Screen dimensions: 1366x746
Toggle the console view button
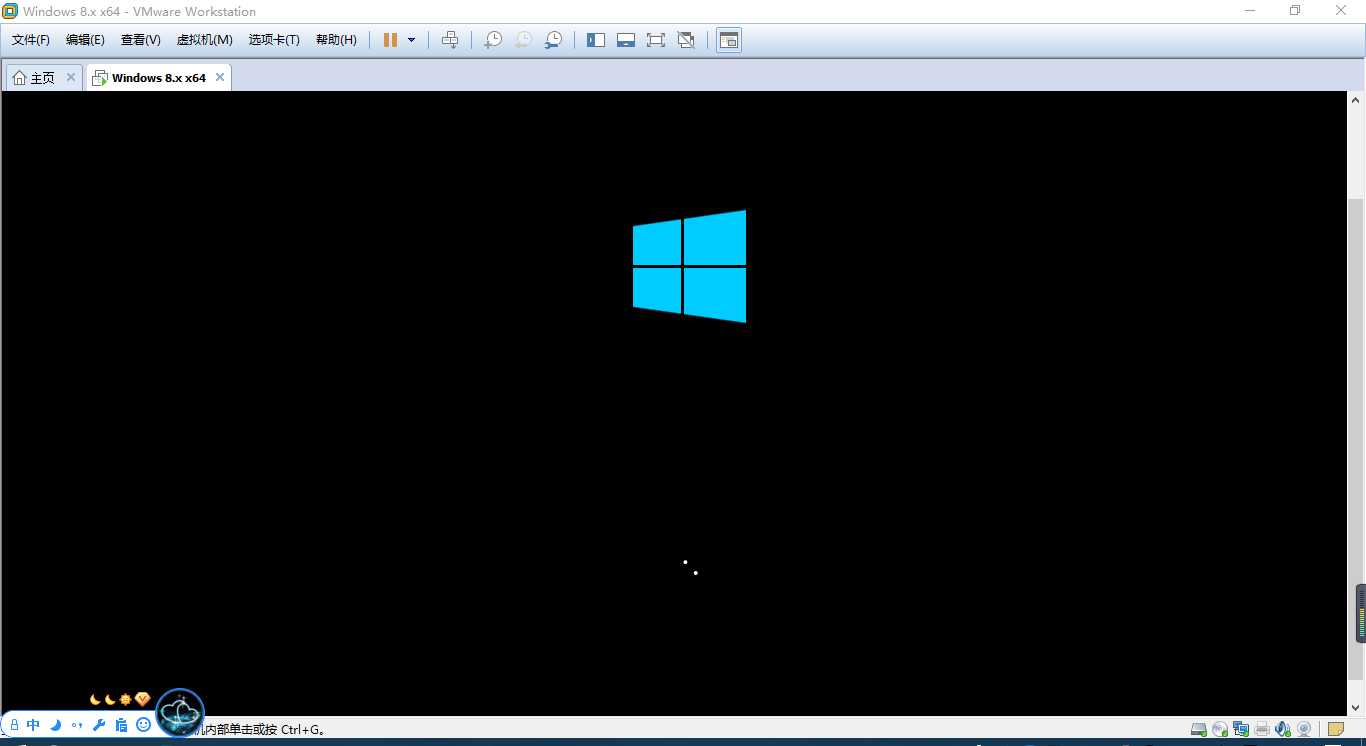pos(729,40)
